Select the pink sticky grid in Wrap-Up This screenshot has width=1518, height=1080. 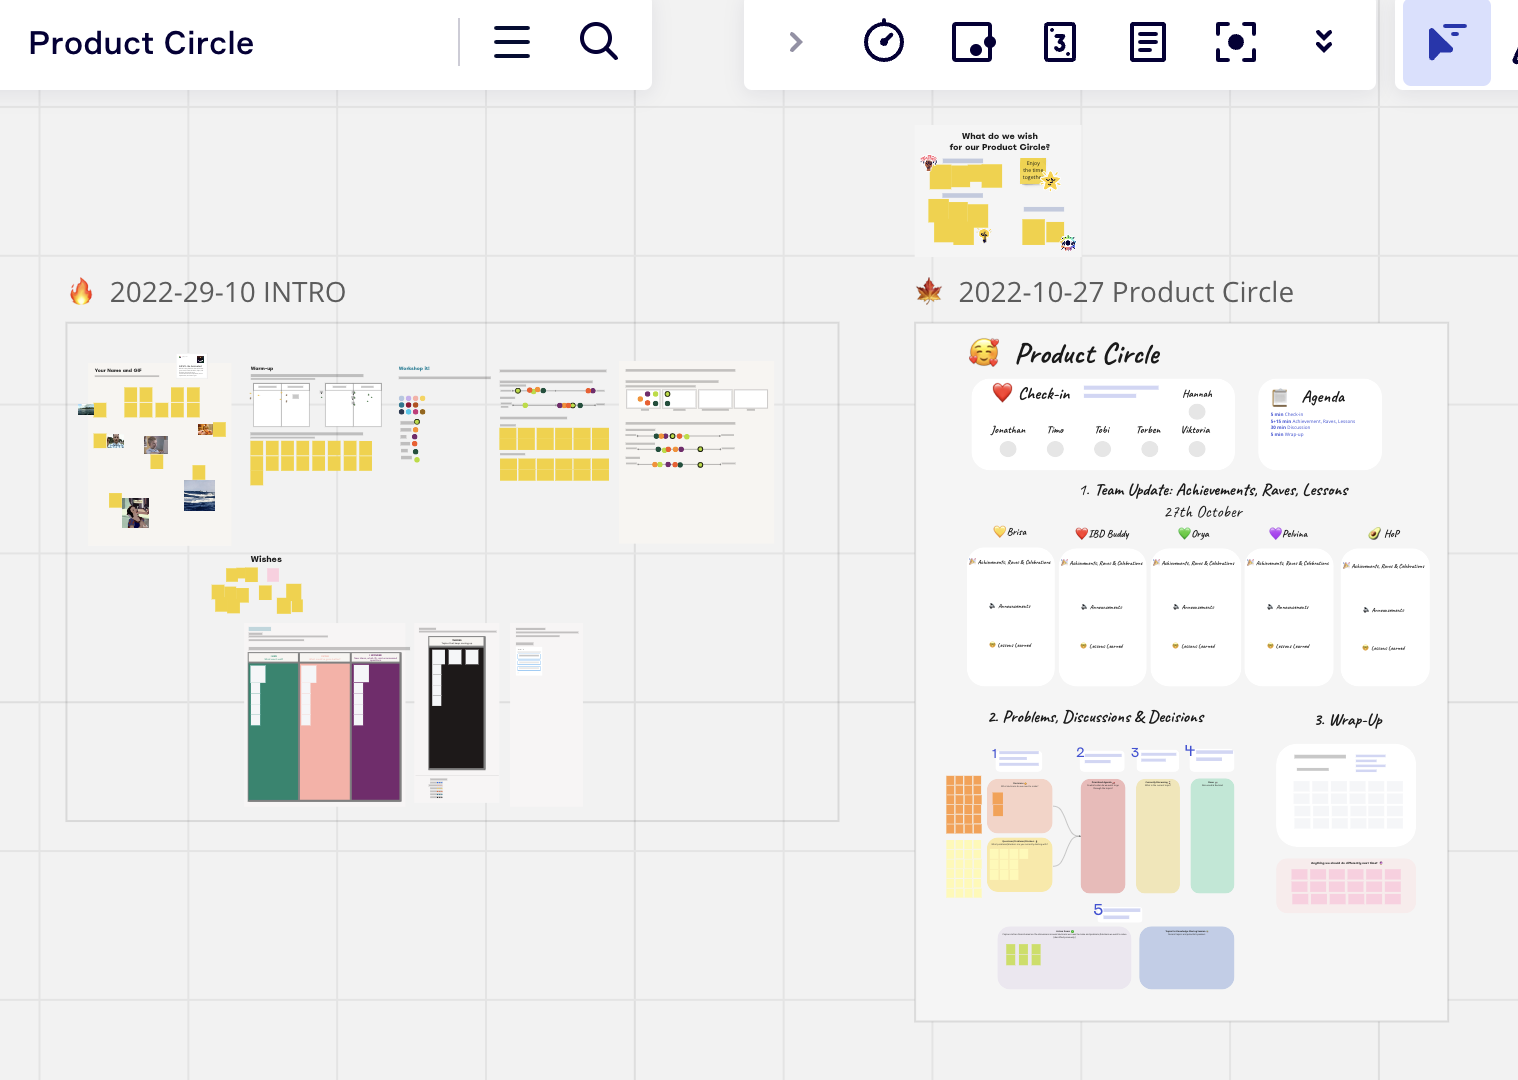pyautogui.click(x=1345, y=886)
